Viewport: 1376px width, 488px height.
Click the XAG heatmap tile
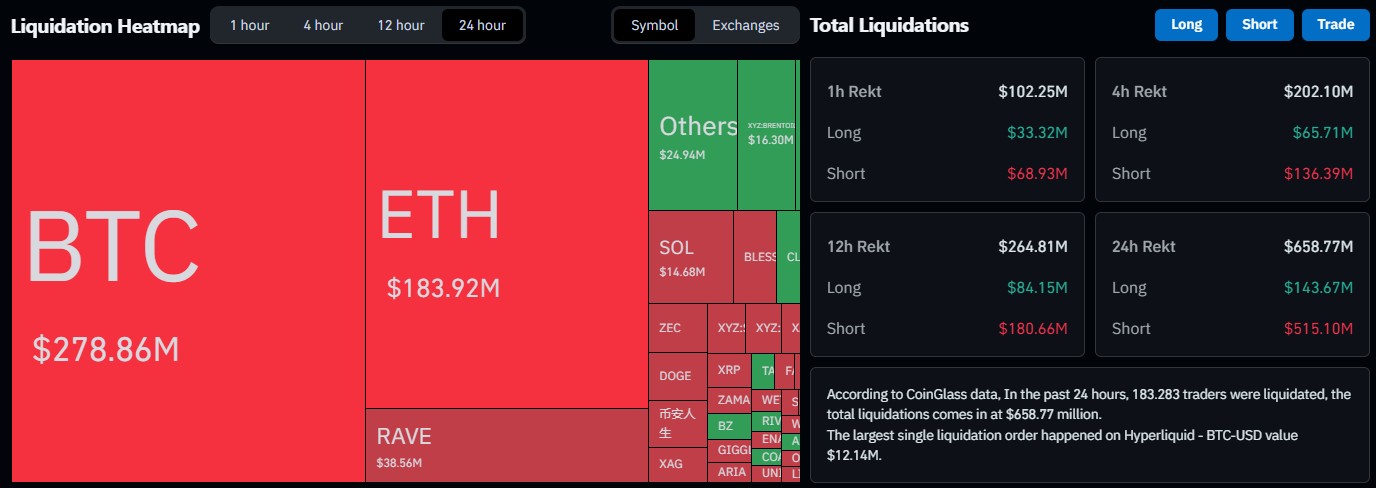coord(677,464)
